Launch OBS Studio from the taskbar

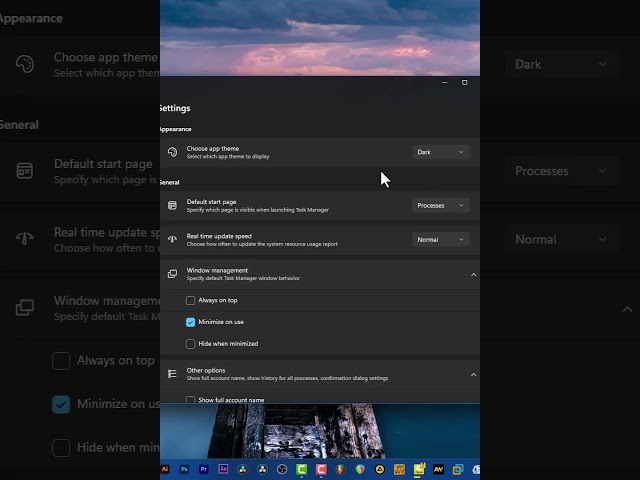tap(282, 469)
